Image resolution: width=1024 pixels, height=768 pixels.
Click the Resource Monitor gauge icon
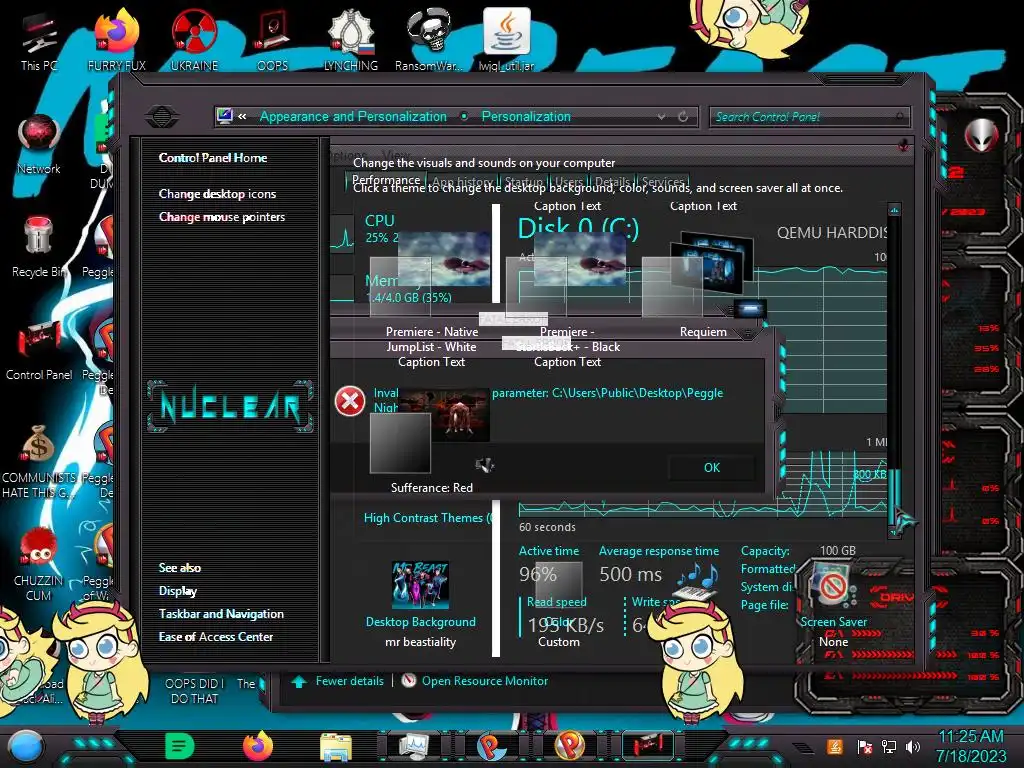click(x=409, y=680)
